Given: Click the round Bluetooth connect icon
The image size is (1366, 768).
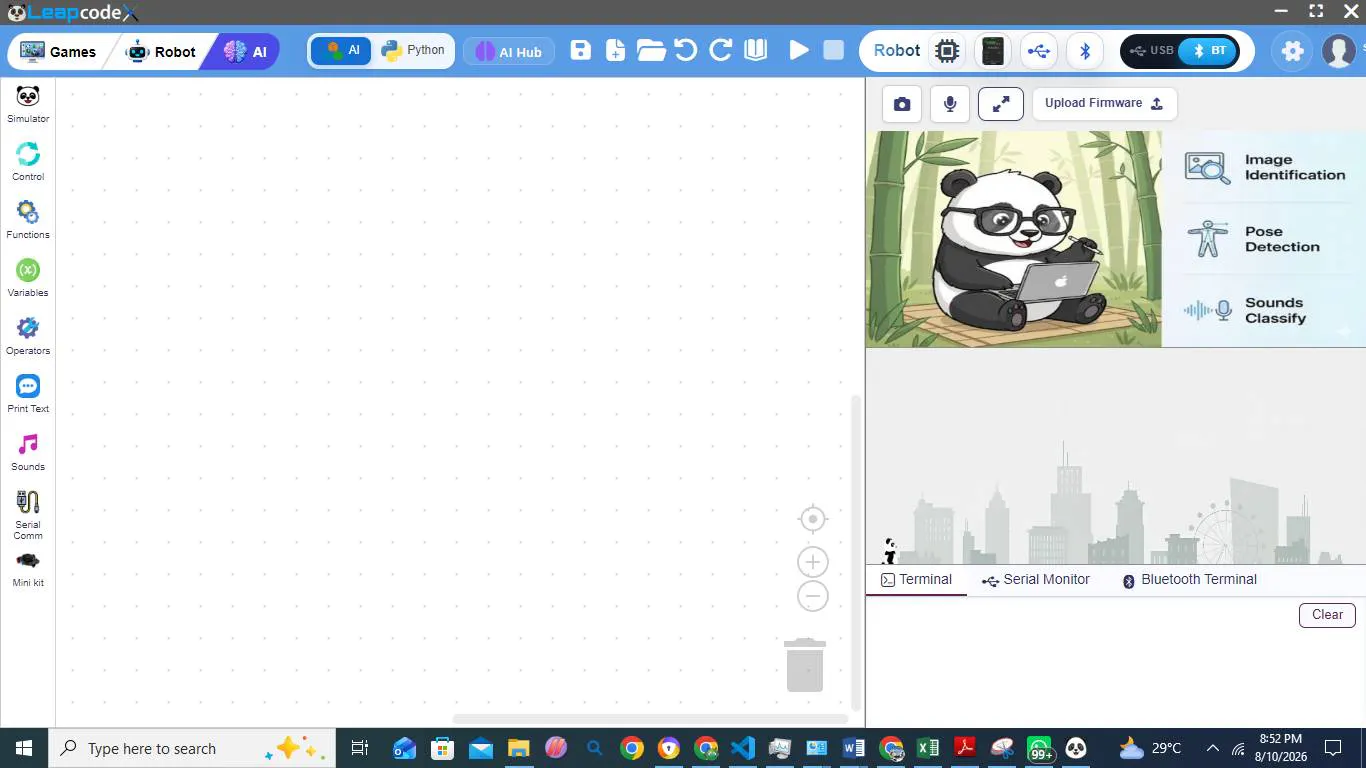Looking at the screenshot, I should pos(1085,51).
